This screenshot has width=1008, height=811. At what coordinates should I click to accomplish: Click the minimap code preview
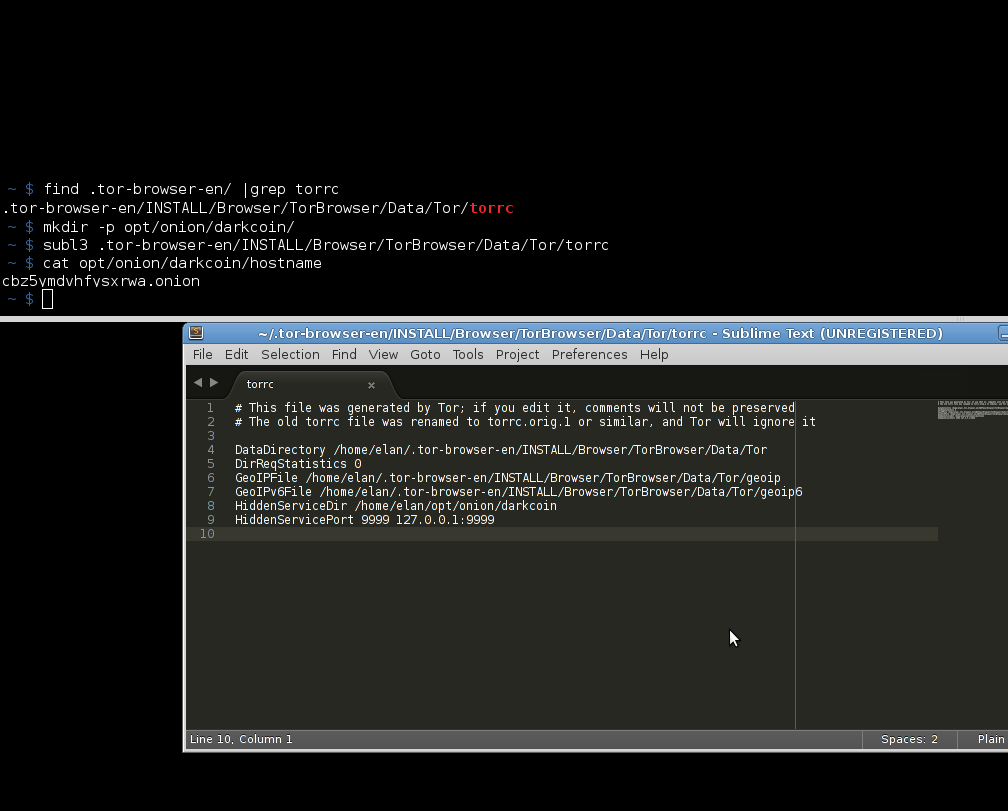[x=972, y=409]
